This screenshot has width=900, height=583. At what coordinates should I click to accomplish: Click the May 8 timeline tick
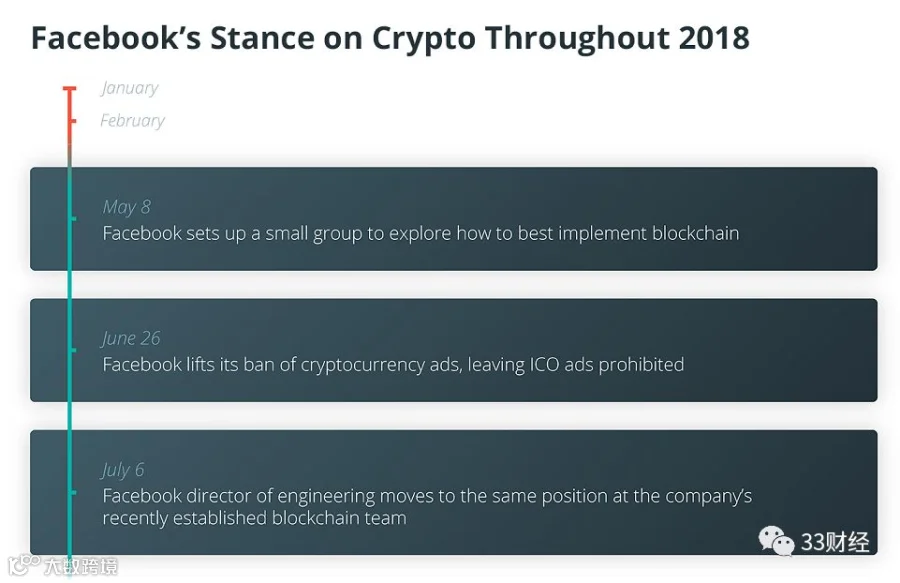(x=73, y=219)
